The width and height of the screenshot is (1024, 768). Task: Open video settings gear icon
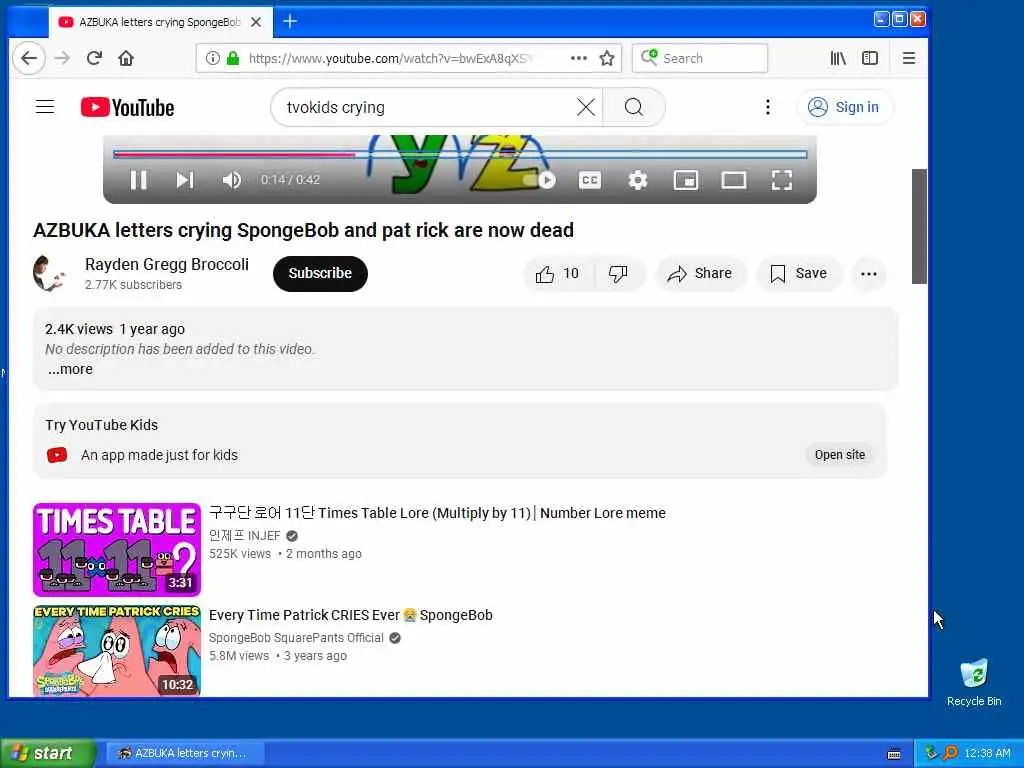637,180
